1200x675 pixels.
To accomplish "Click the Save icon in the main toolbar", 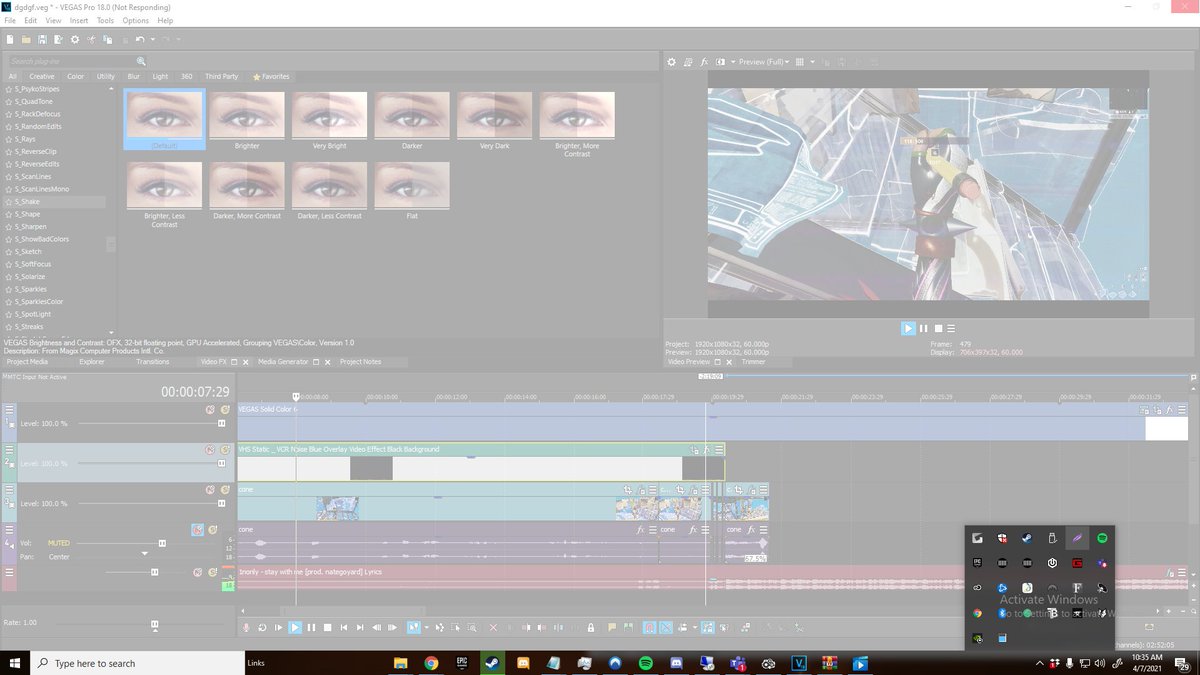I will (42, 39).
